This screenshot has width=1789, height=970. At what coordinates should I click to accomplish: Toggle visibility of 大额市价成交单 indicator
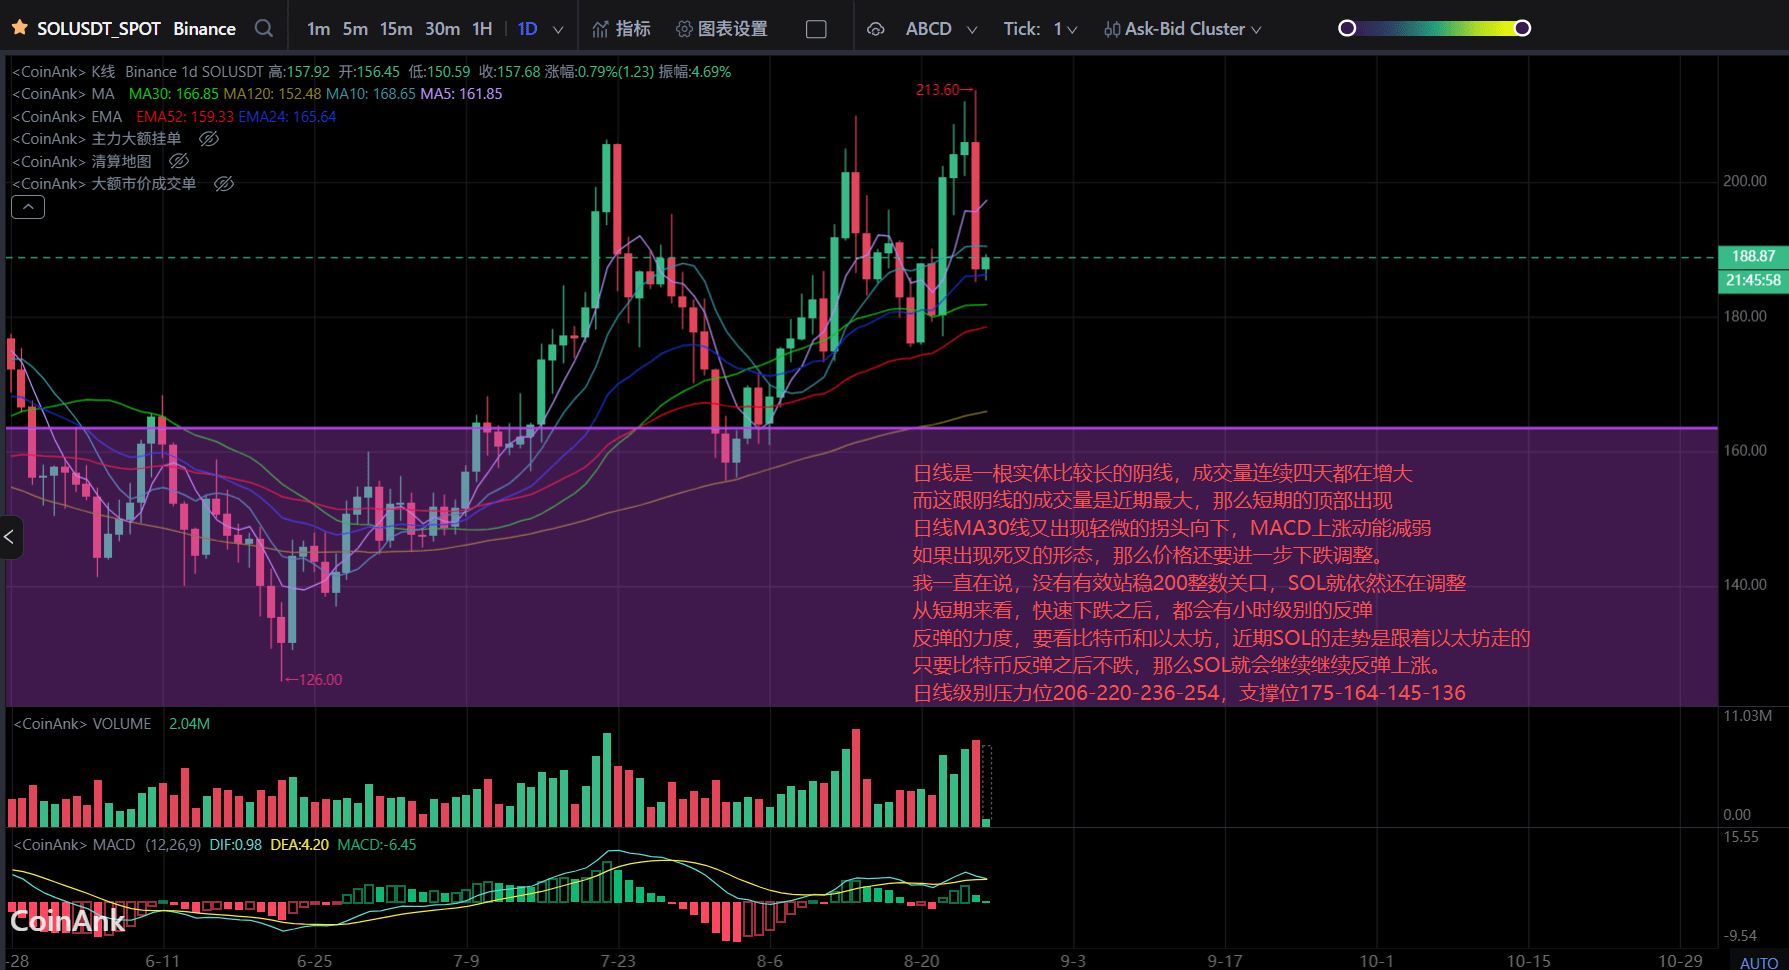point(224,184)
